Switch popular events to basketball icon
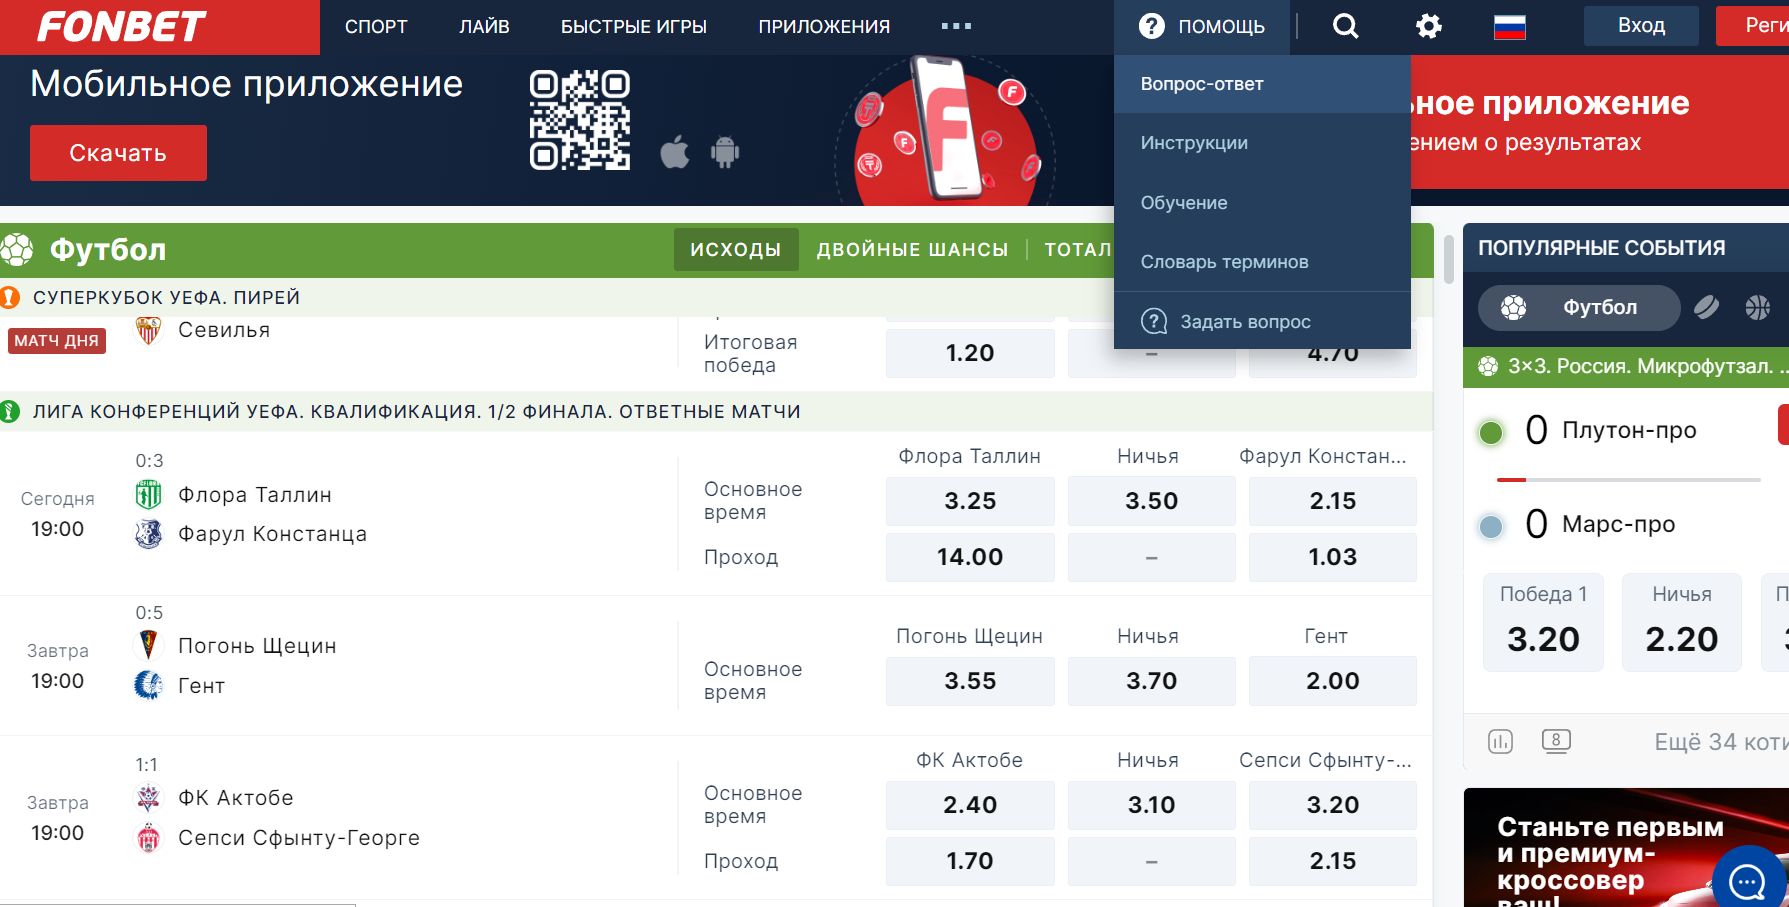This screenshot has height=907, width=1789. click(1757, 308)
